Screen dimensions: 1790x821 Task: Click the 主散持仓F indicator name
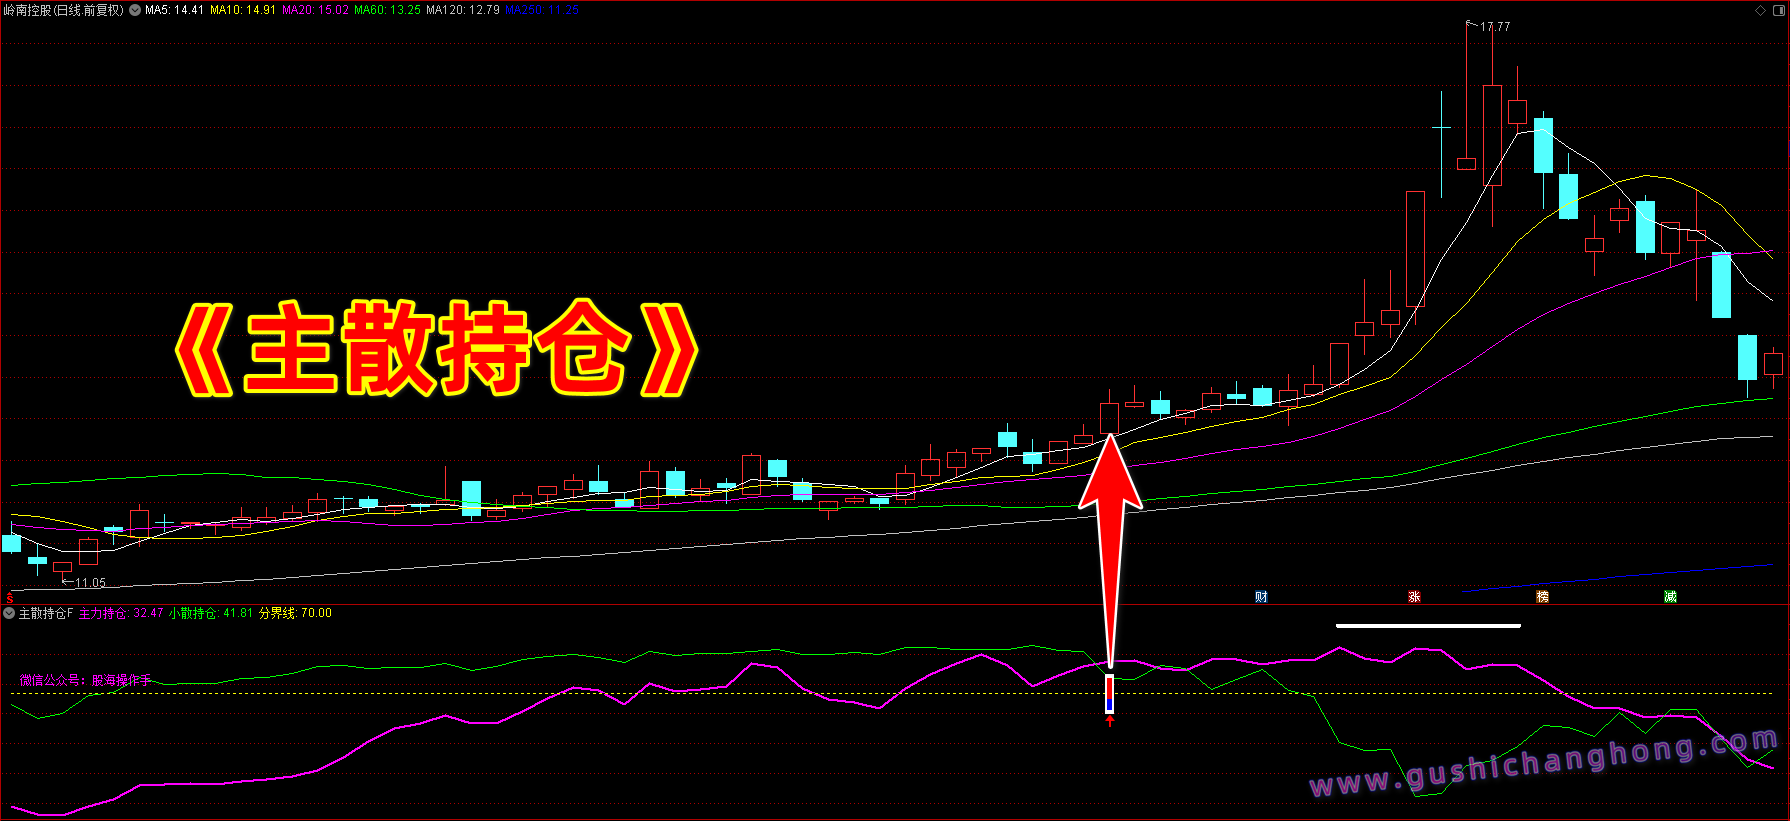(x=46, y=613)
